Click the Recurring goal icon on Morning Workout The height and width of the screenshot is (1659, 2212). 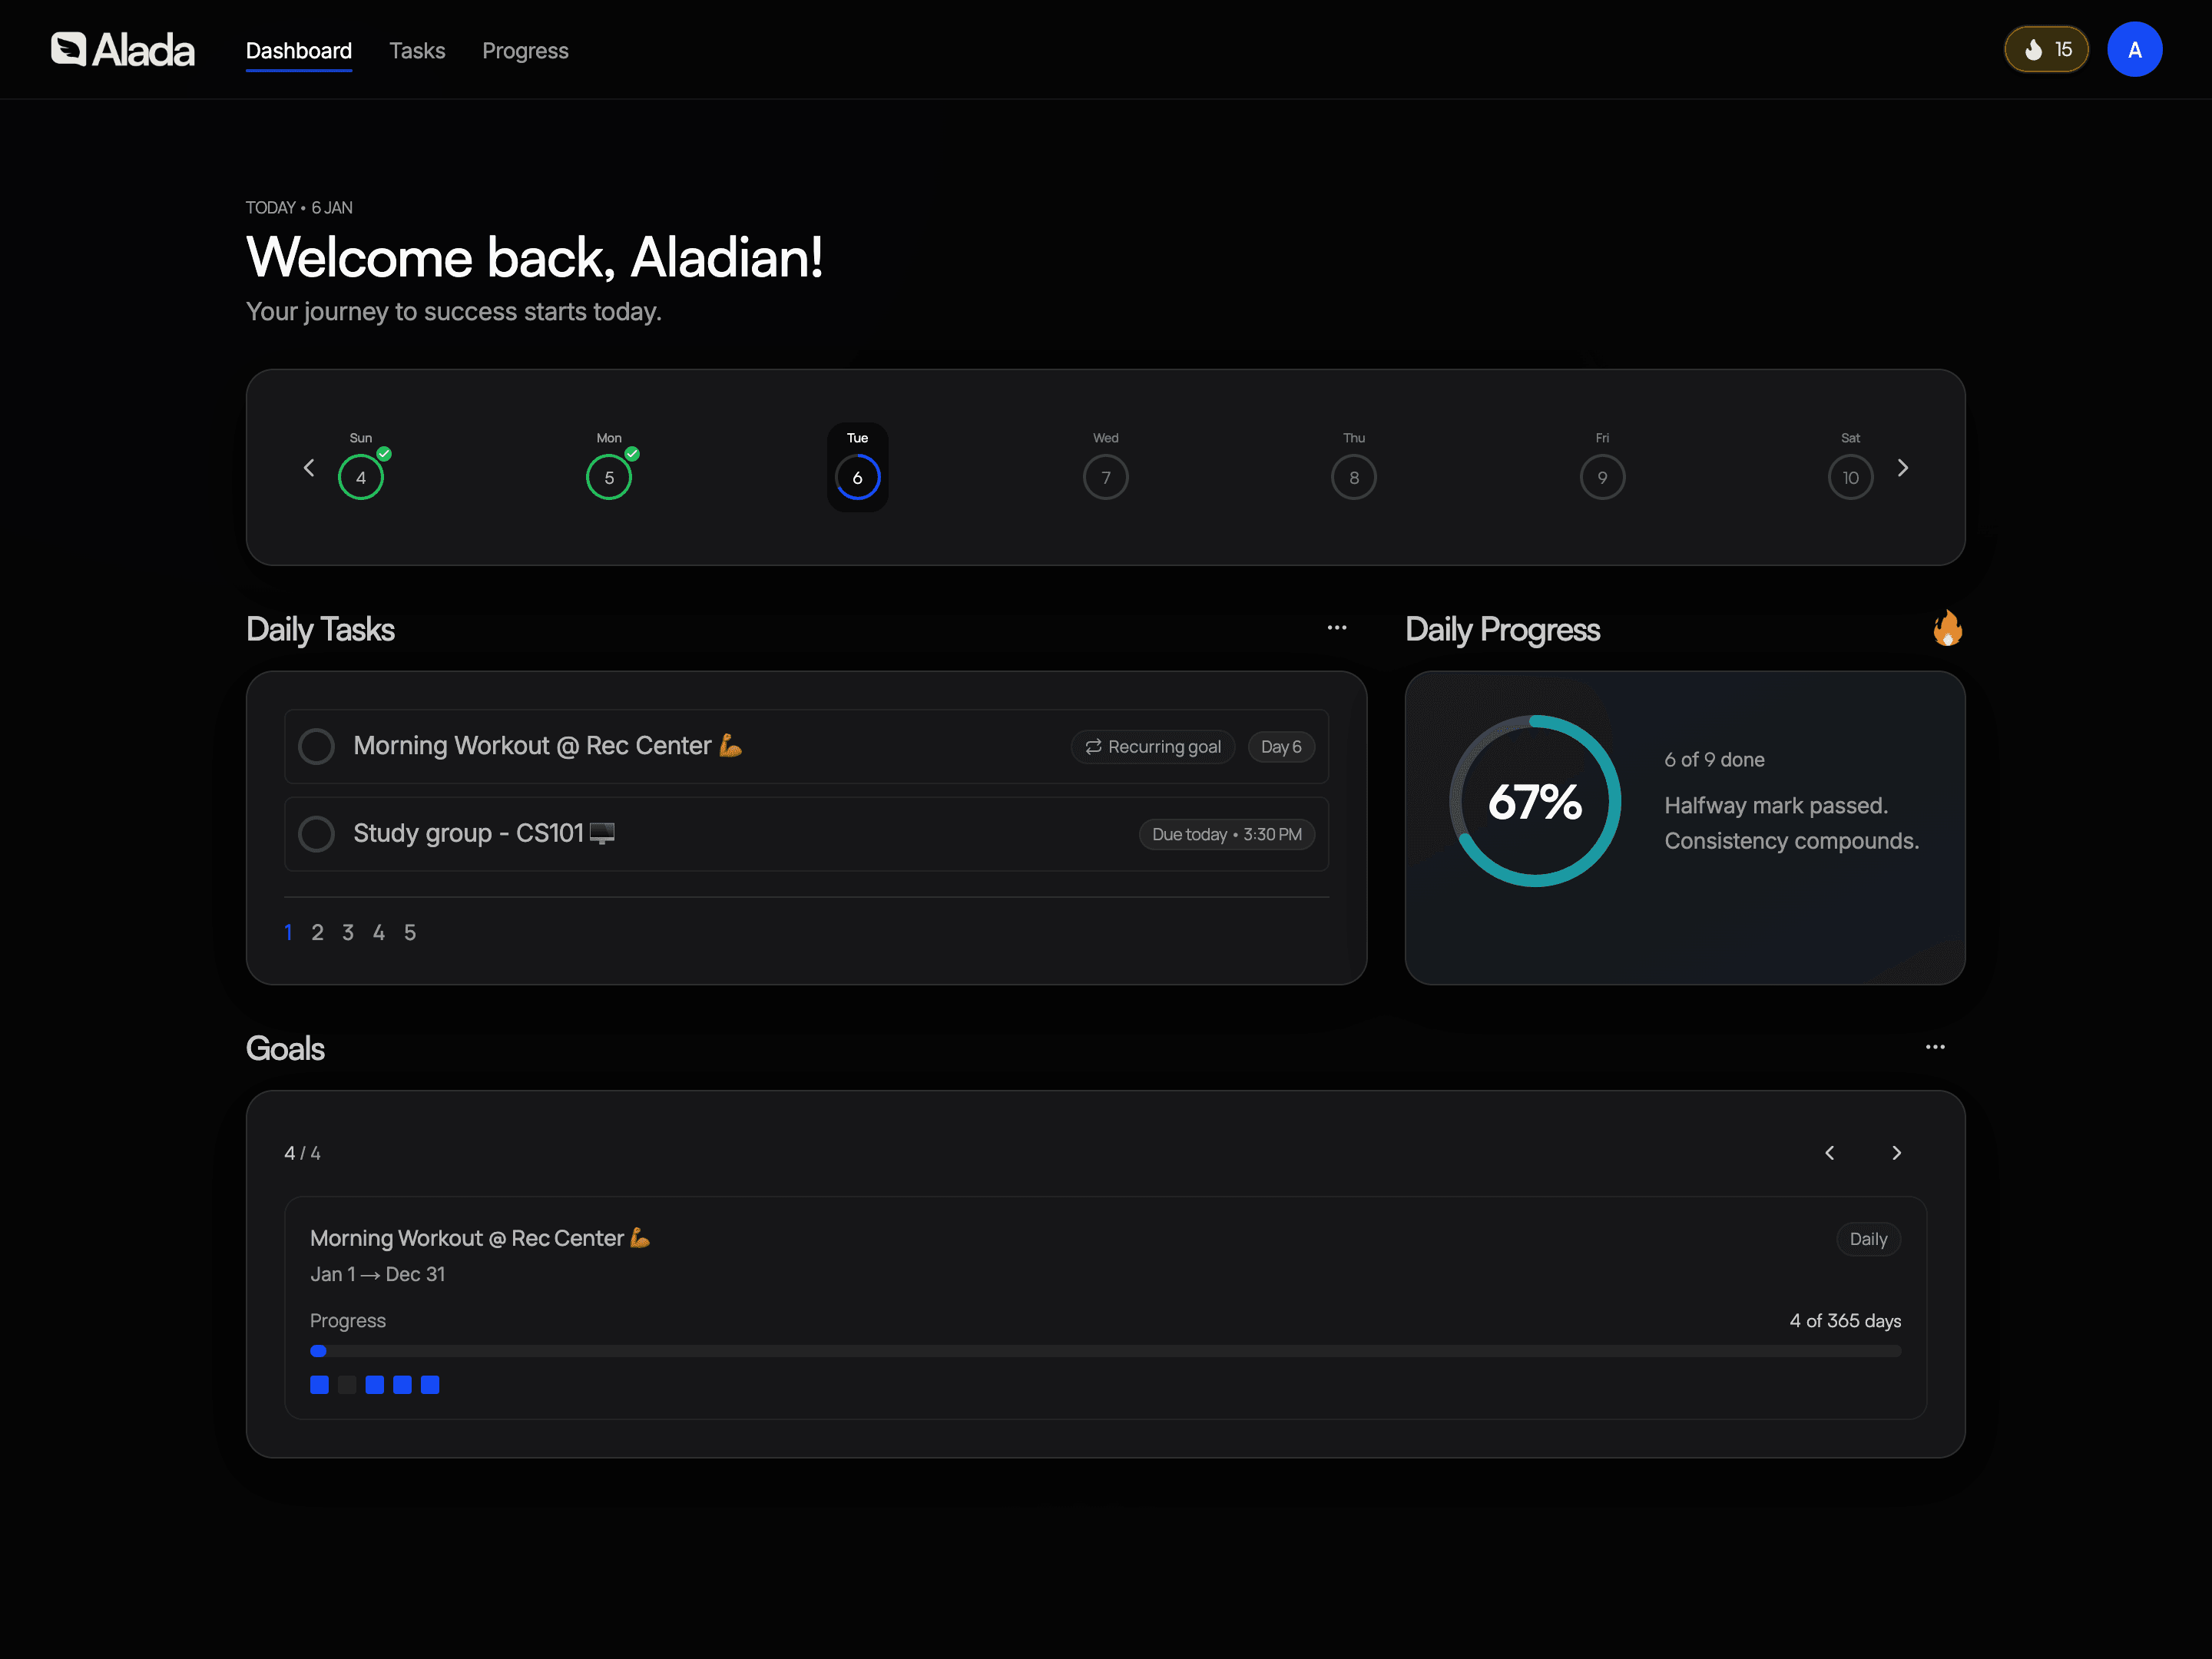1094,746
